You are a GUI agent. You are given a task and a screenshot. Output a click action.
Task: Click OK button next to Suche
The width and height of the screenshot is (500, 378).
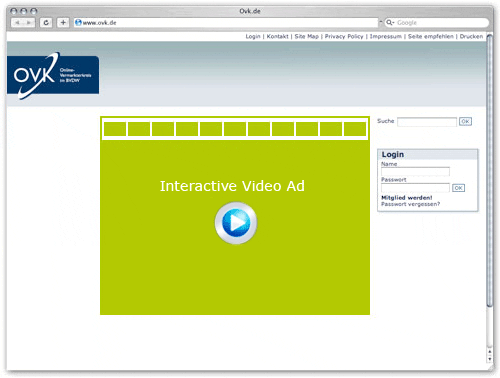[465, 121]
